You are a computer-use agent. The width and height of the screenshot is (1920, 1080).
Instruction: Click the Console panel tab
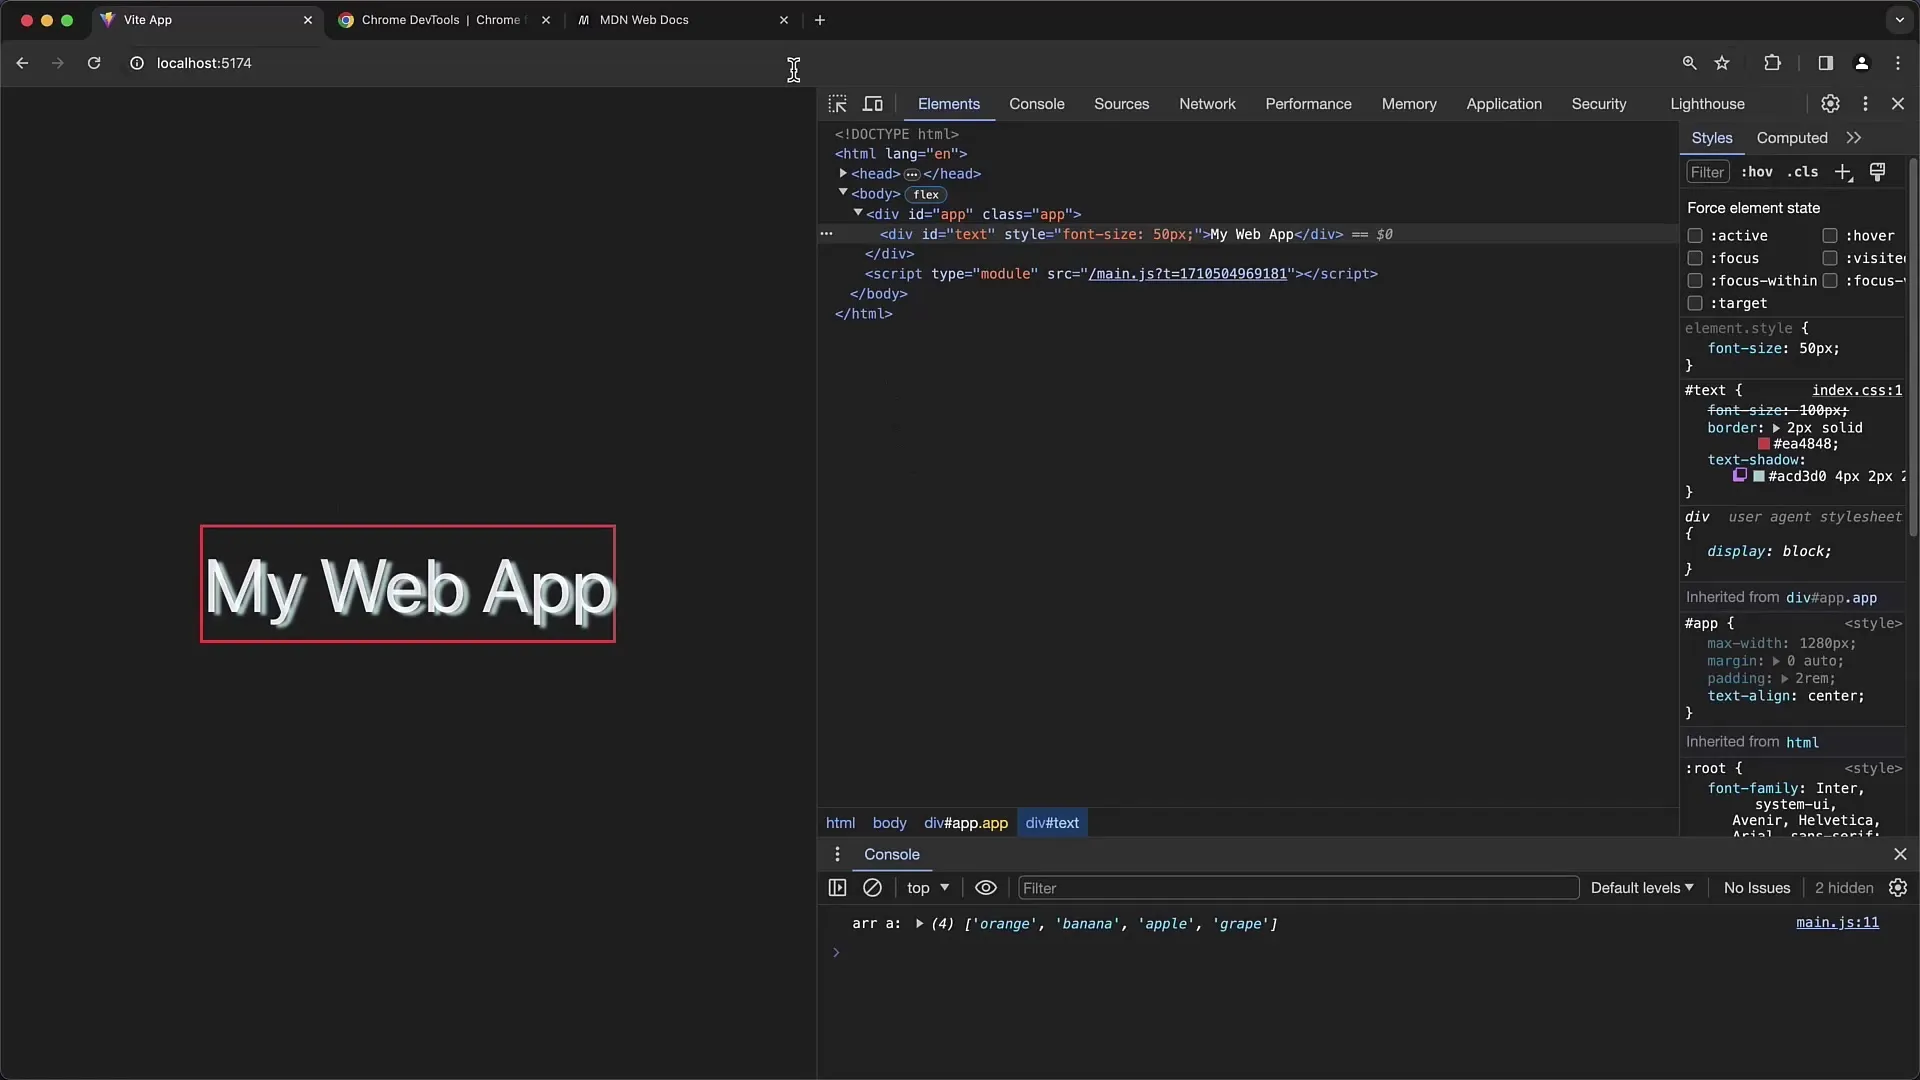point(1036,103)
